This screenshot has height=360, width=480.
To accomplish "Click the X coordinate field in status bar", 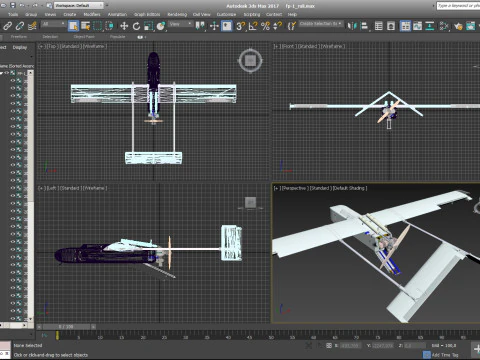I will 350,346.
